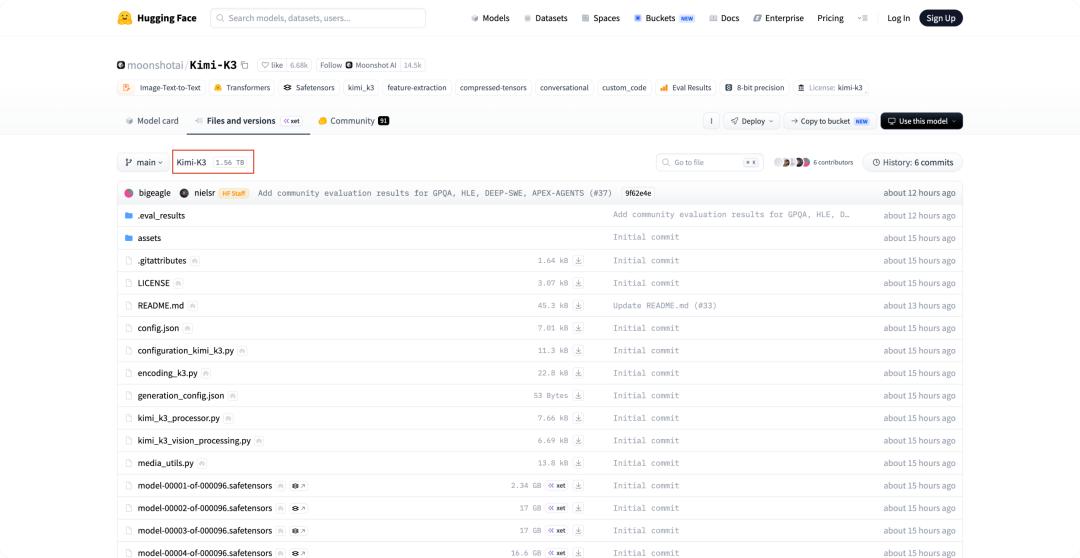The height and width of the screenshot is (558, 1080).
Task: Click the xet badge on model-00001 row
Action: pyautogui.click(x=557, y=486)
